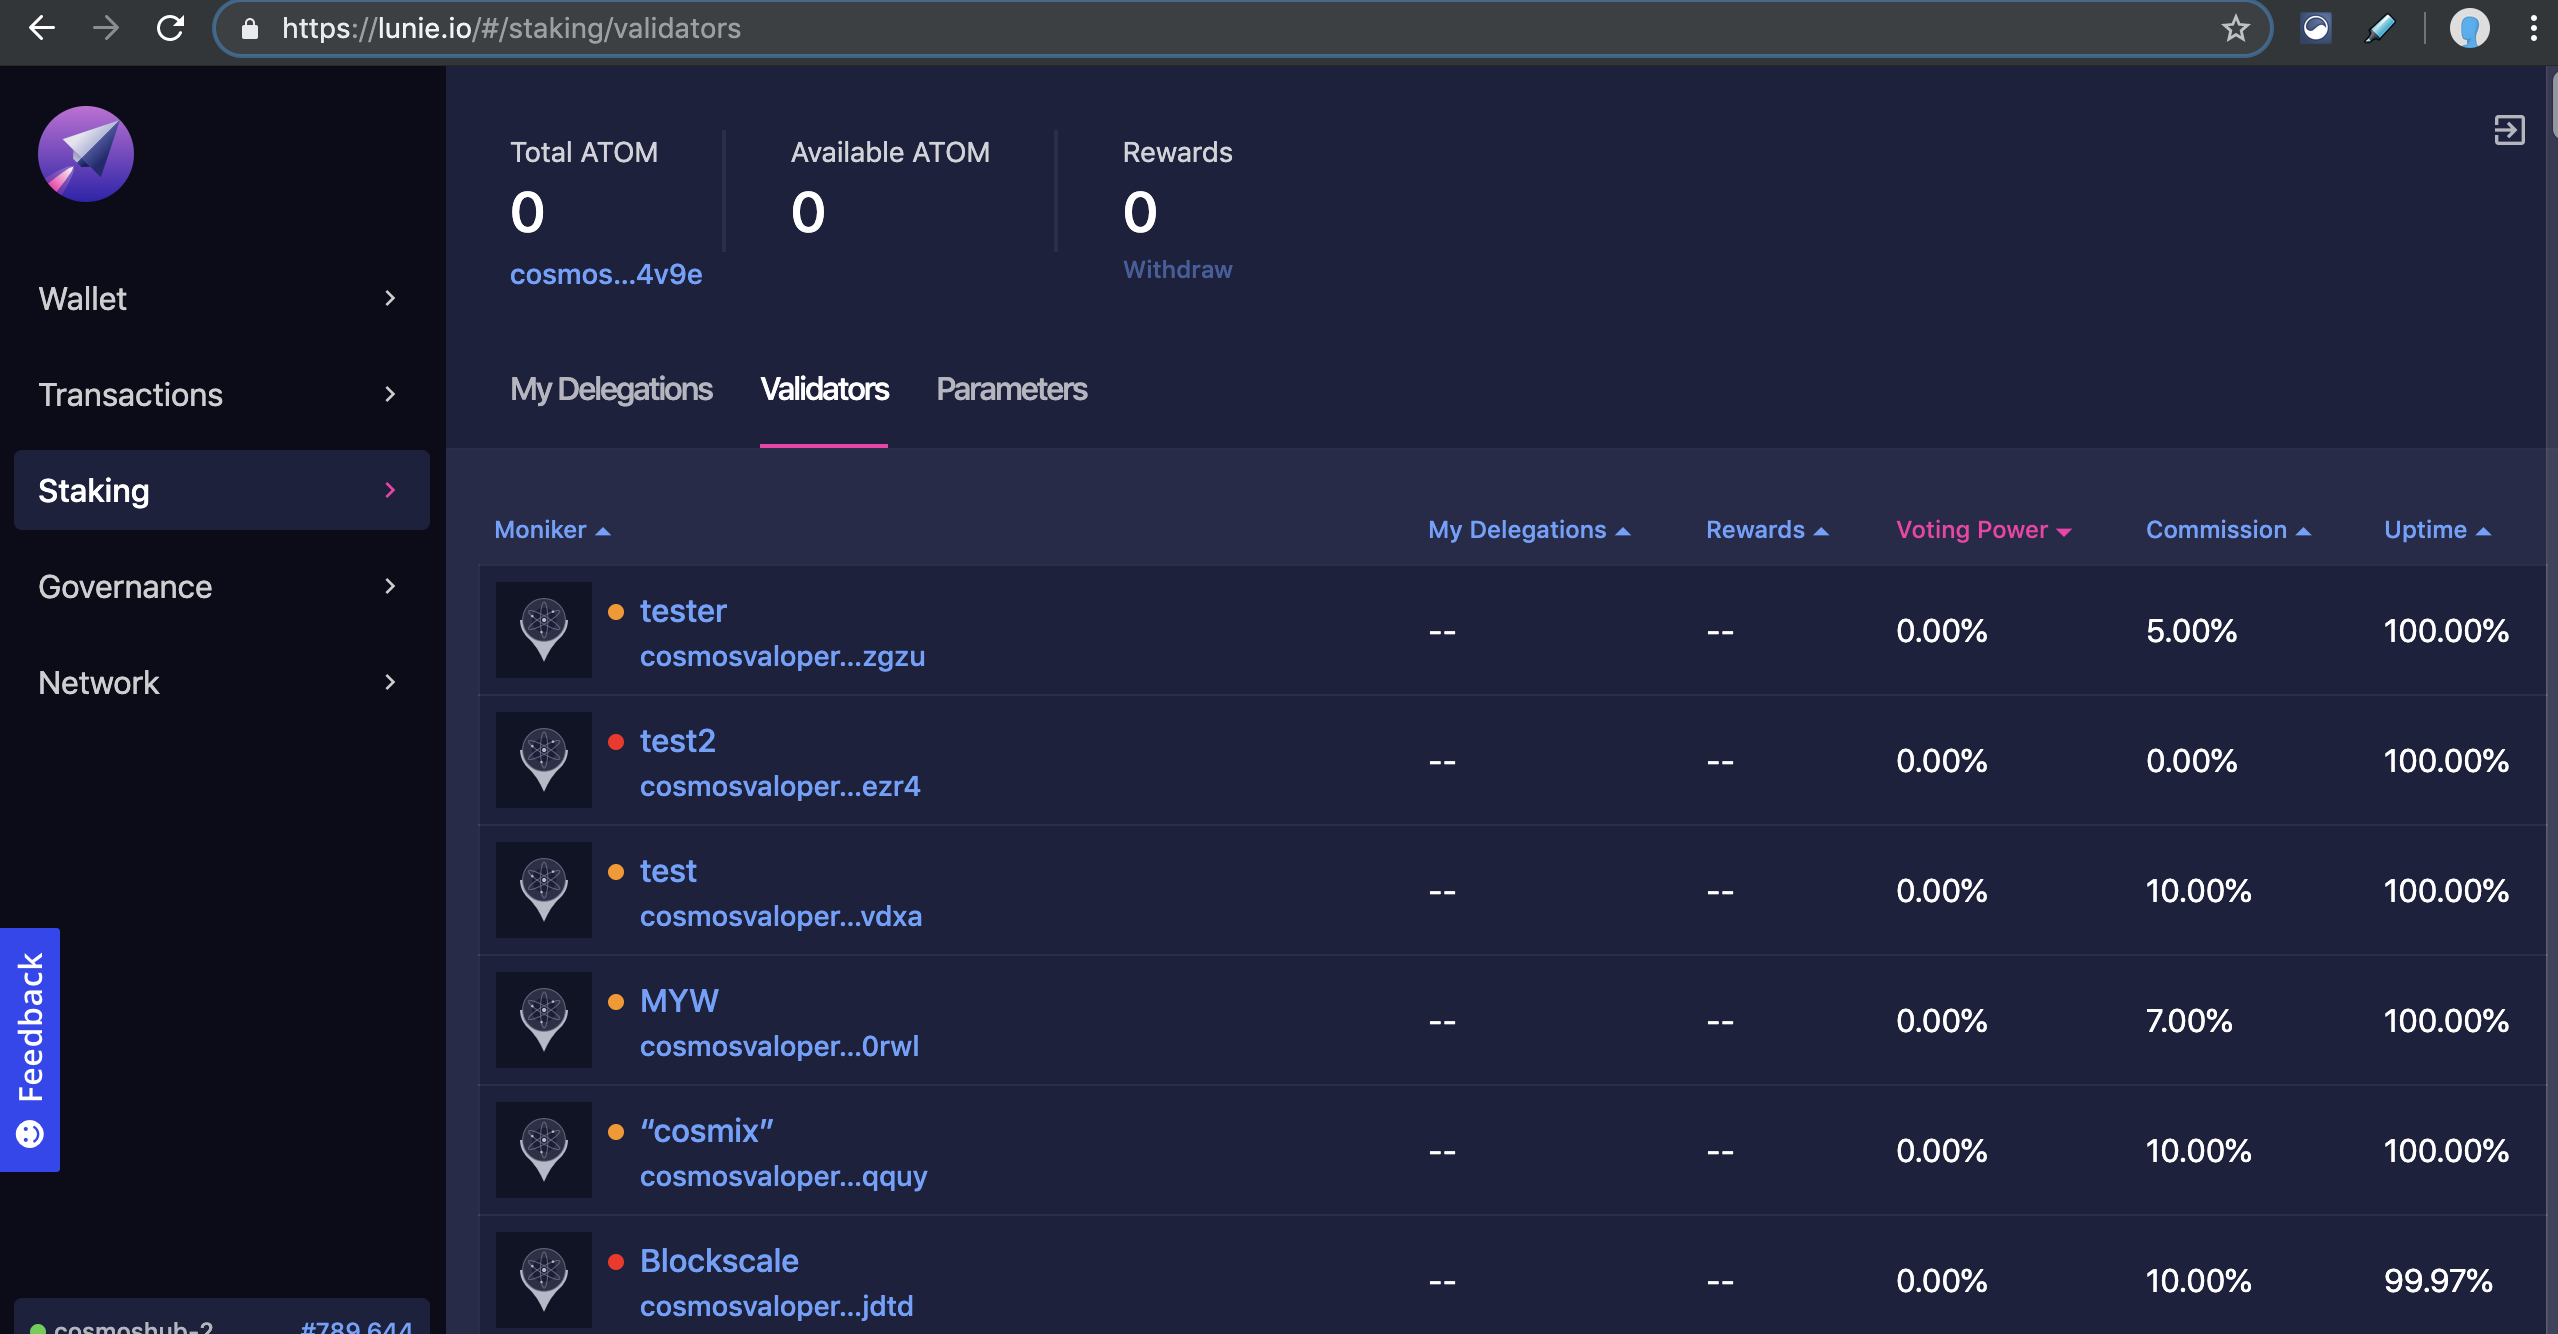Click test2's 0.00% commission value
The width and height of the screenshot is (2558, 1334).
(2191, 760)
